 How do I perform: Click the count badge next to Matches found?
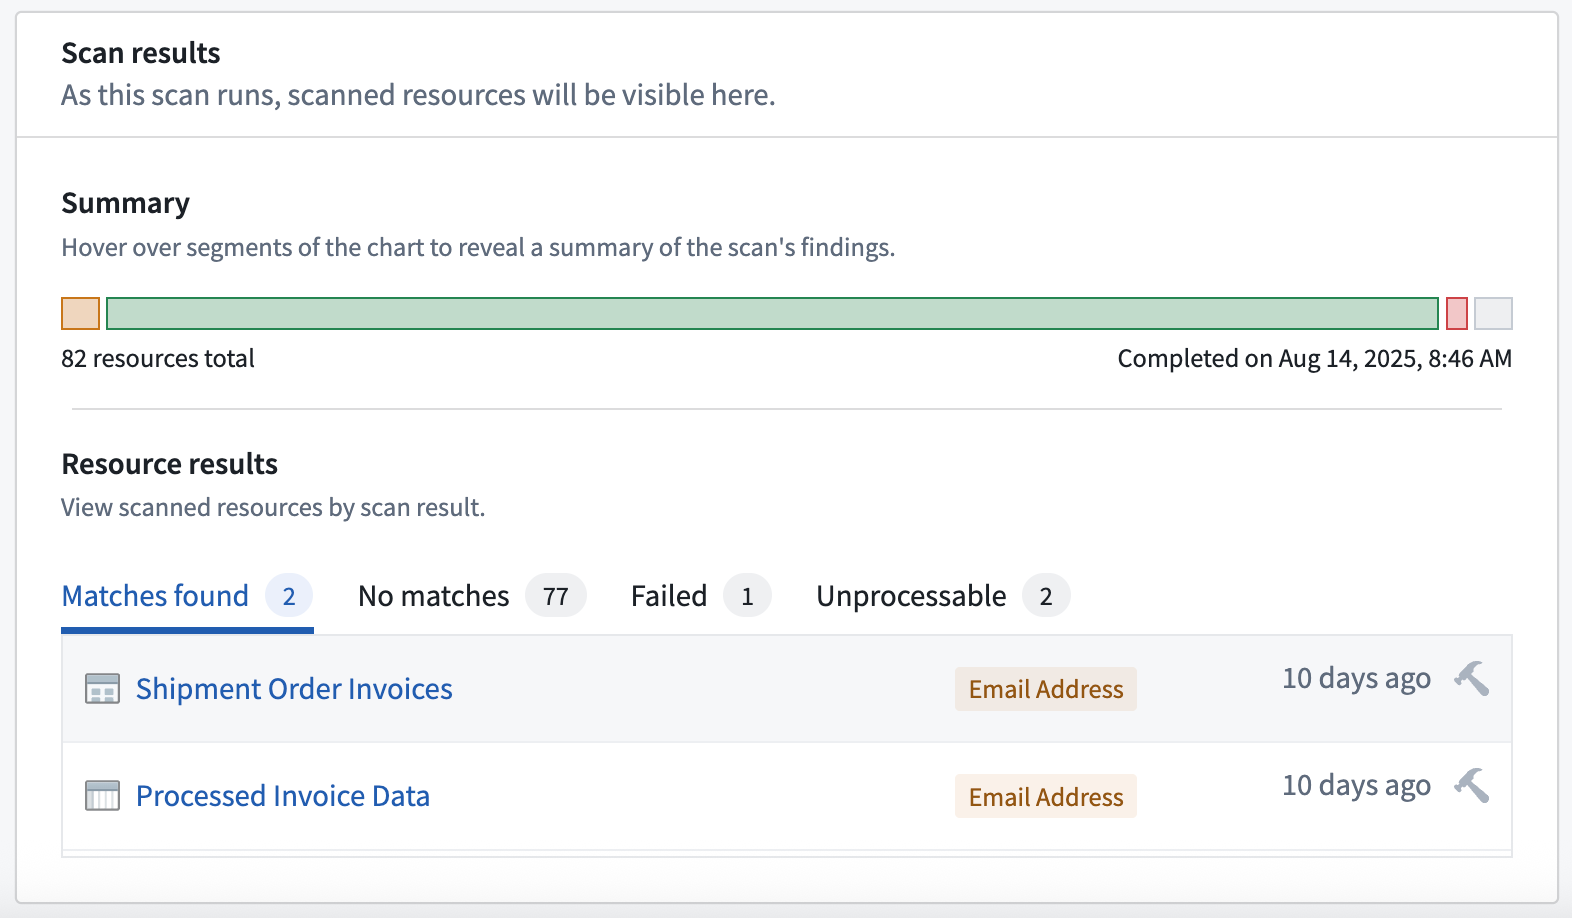click(x=289, y=597)
